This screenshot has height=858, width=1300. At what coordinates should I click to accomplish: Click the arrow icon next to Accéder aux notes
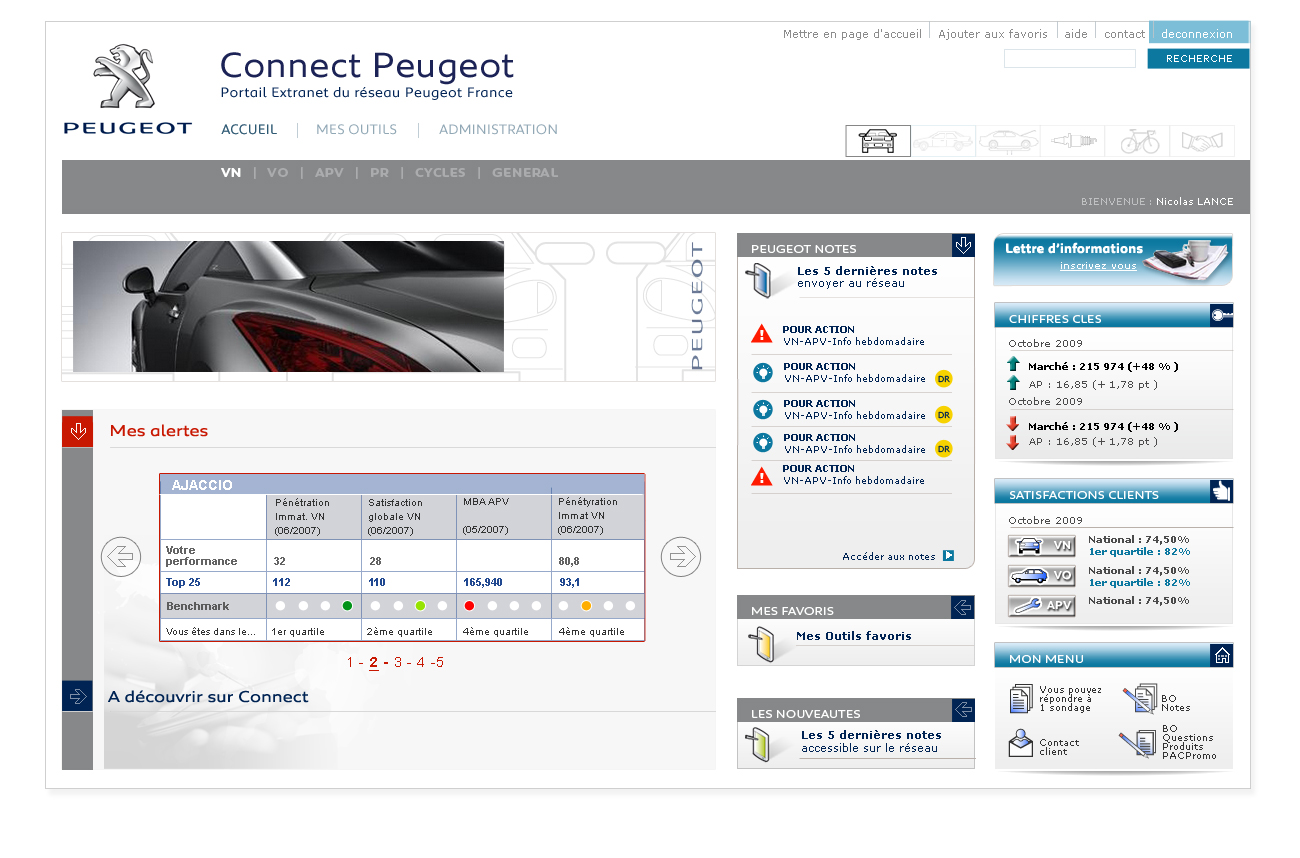[948, 556]
